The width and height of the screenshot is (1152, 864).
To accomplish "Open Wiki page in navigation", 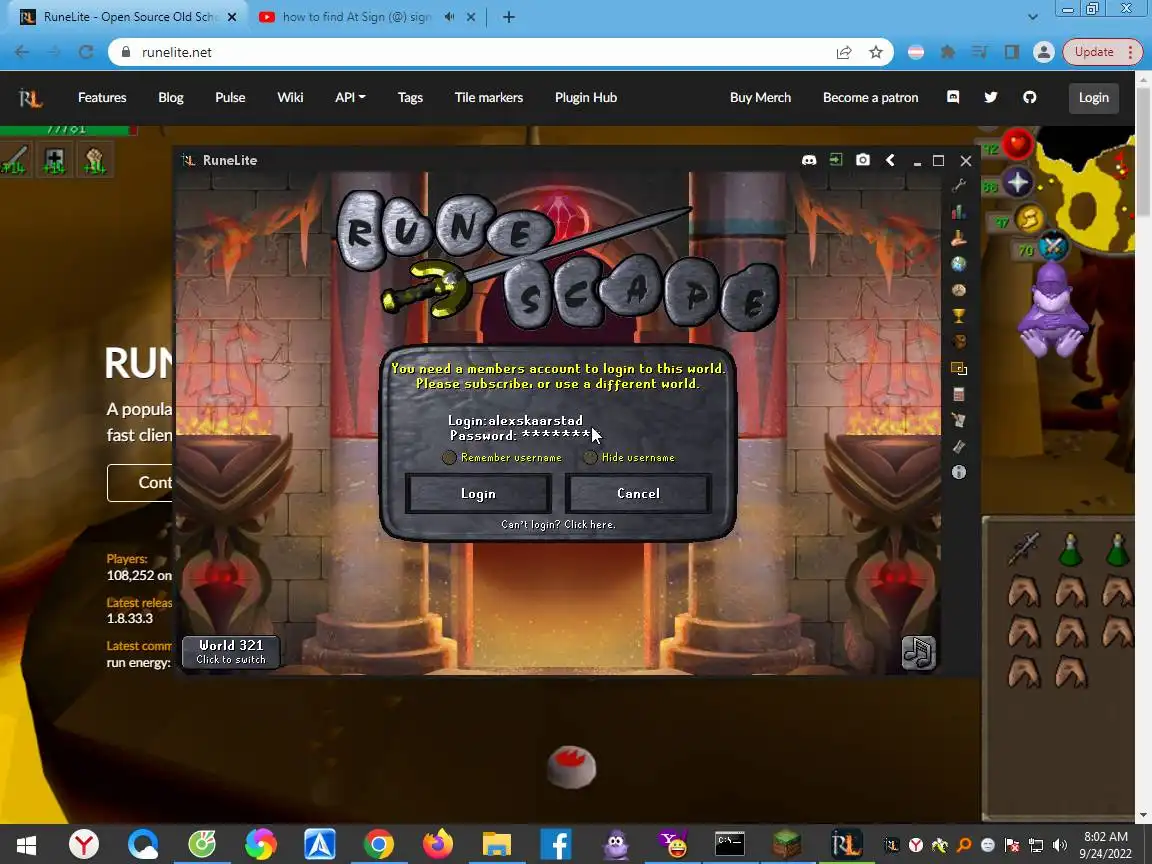I will click(290, 98).
